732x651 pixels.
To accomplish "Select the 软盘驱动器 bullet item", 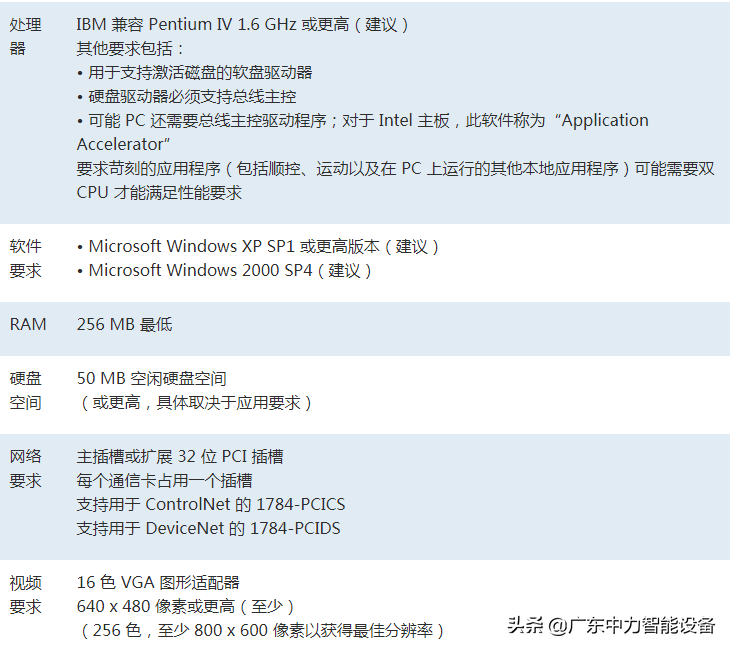I will 195,72.
